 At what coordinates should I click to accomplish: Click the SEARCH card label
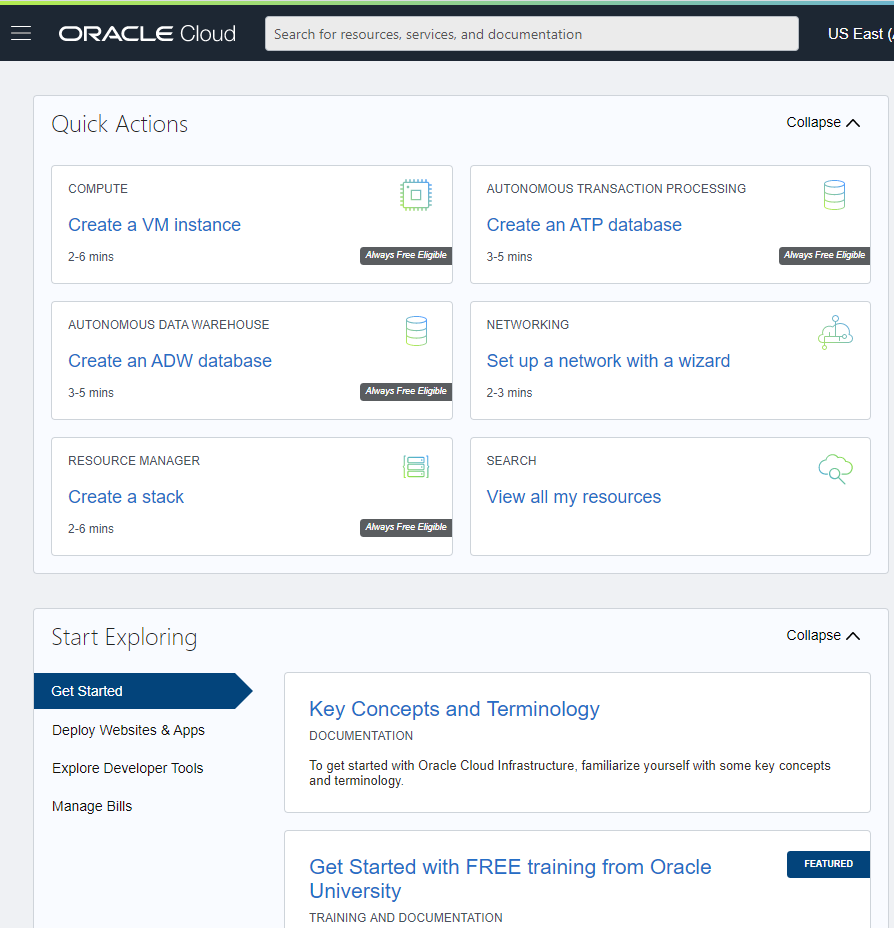tap(511, 461)
